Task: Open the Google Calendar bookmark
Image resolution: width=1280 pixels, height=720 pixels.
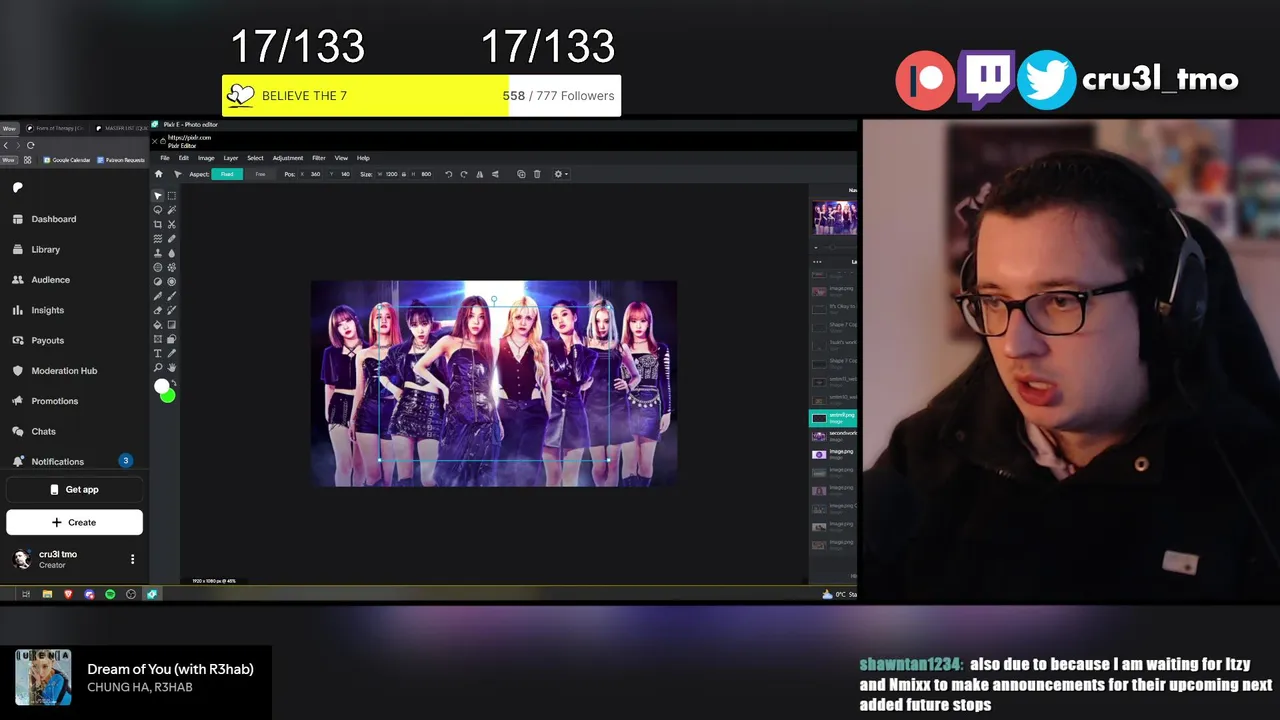Action: tap(67, 160)
